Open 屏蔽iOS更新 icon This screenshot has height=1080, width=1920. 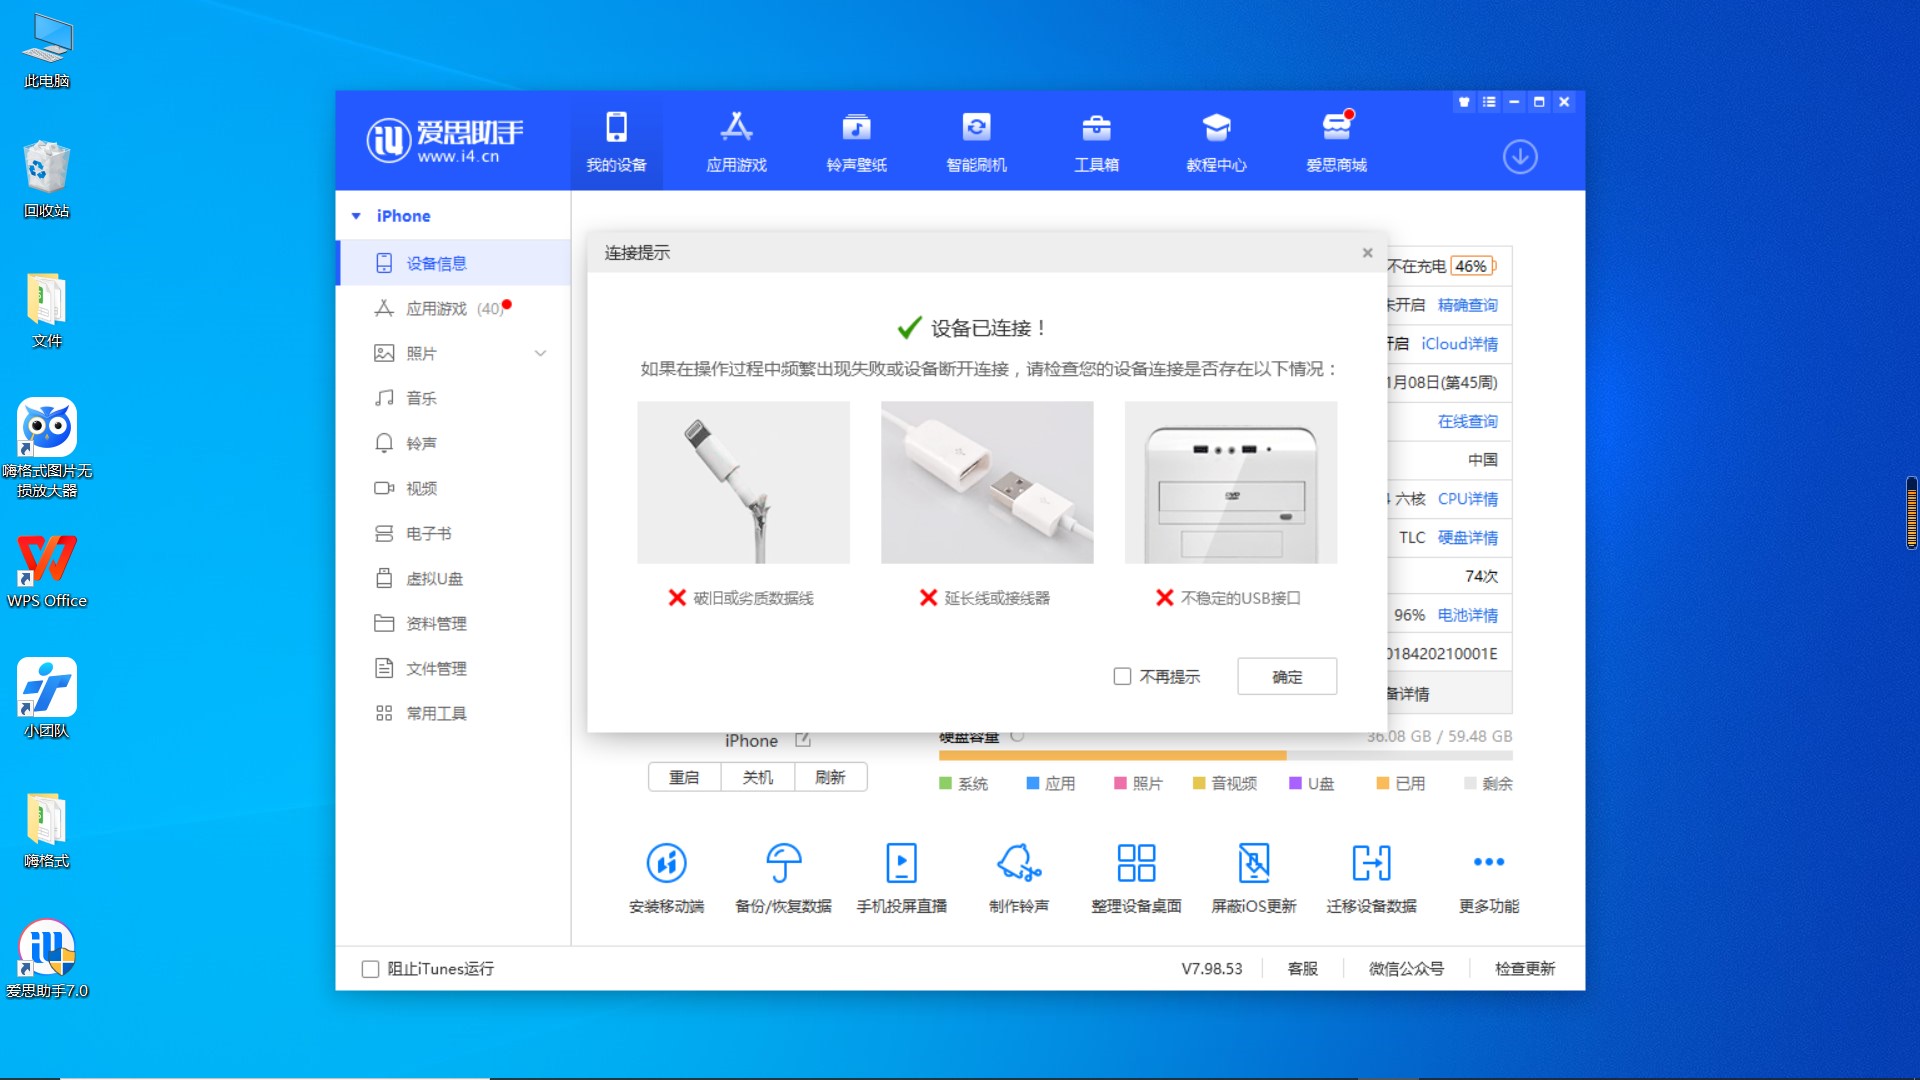(1253, 863)
